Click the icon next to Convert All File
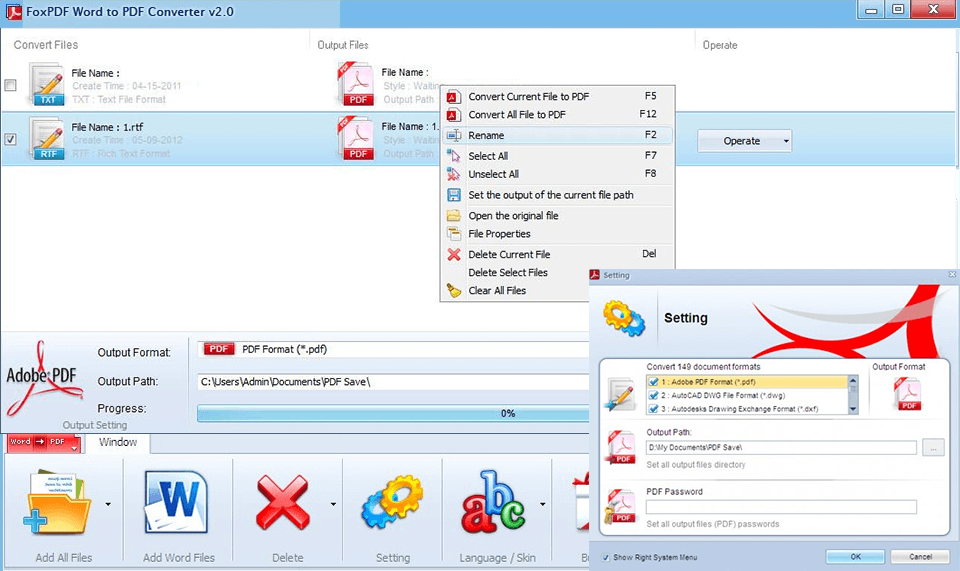The width and height of the screenshot is (960, 571). tap(453, 115)
